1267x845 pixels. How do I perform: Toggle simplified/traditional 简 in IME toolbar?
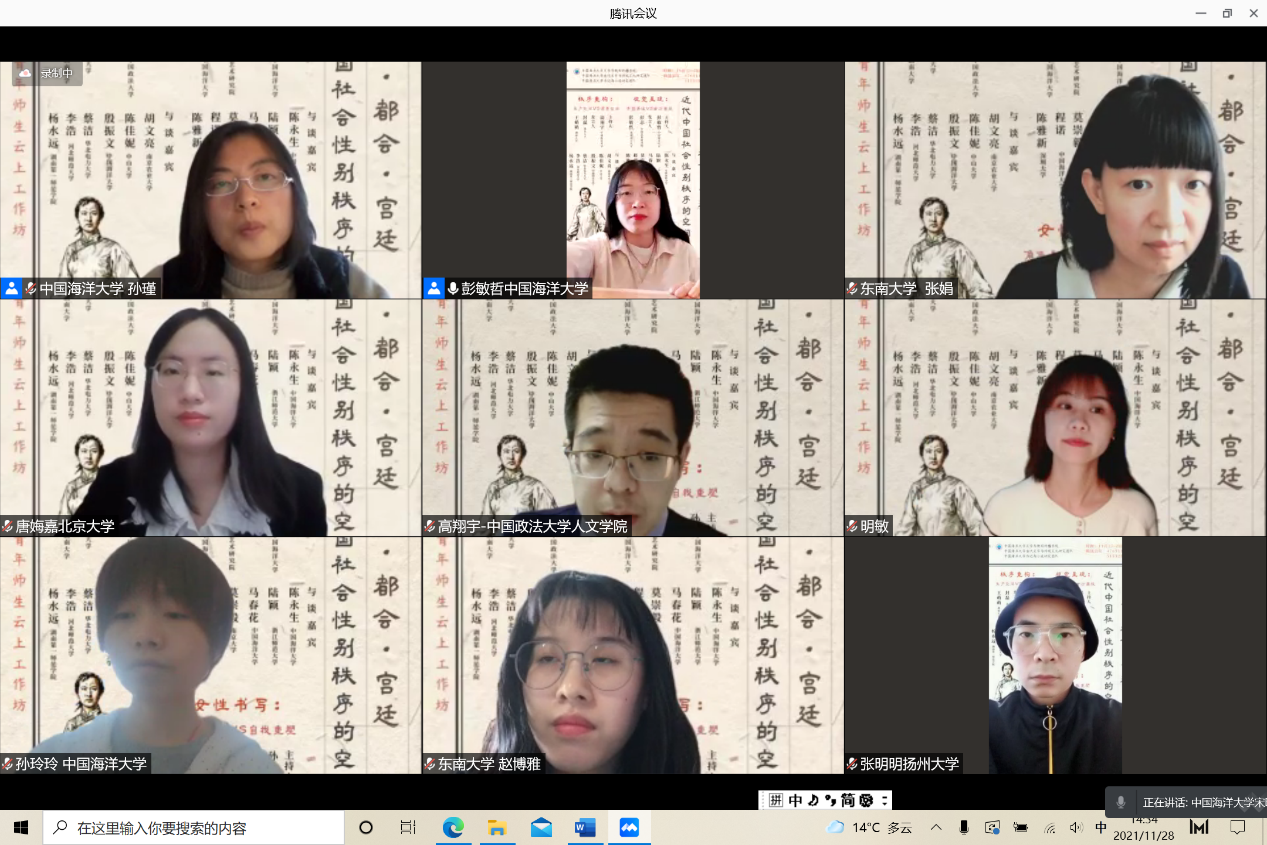846,800
